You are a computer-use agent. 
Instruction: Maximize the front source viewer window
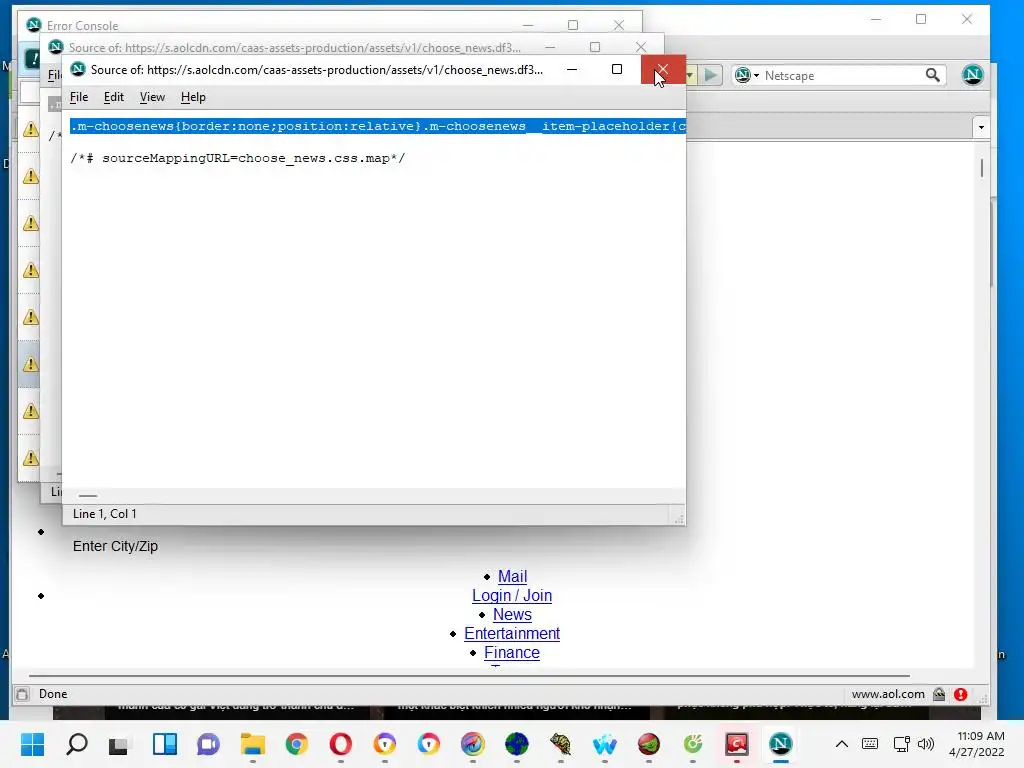[616, 69]
